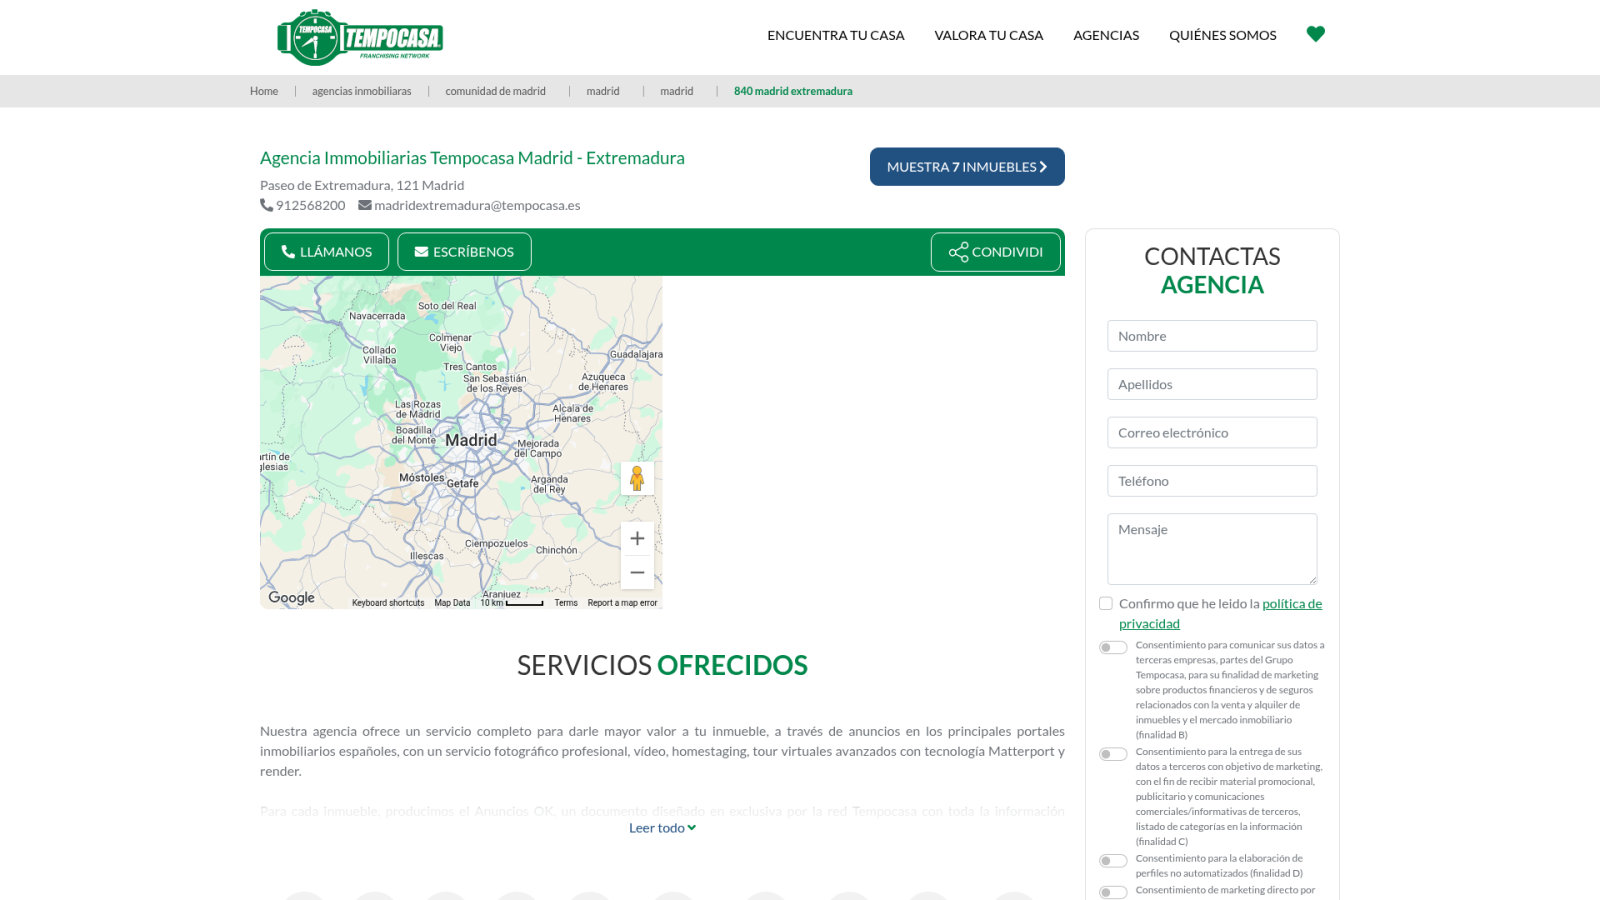Expand text with Leer todo
Viewport: 1600px width, 900px height.
coord(662,828)
